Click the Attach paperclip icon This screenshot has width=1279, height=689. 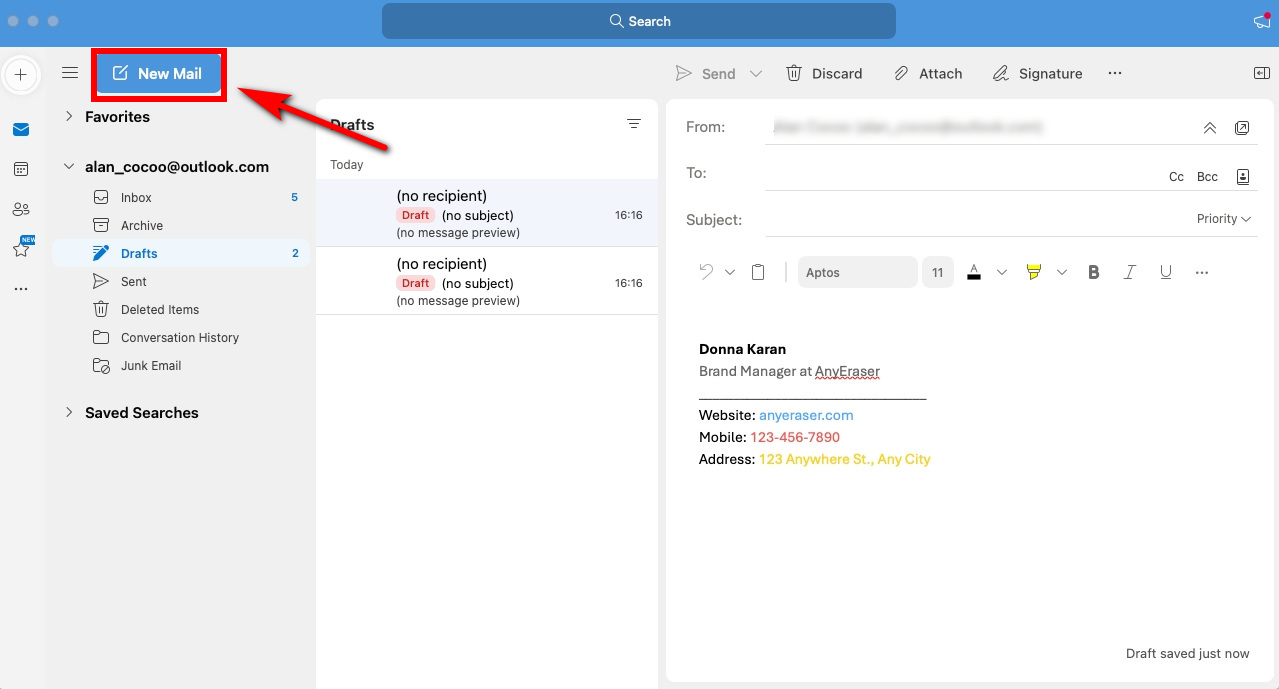(x=901, y=73)
